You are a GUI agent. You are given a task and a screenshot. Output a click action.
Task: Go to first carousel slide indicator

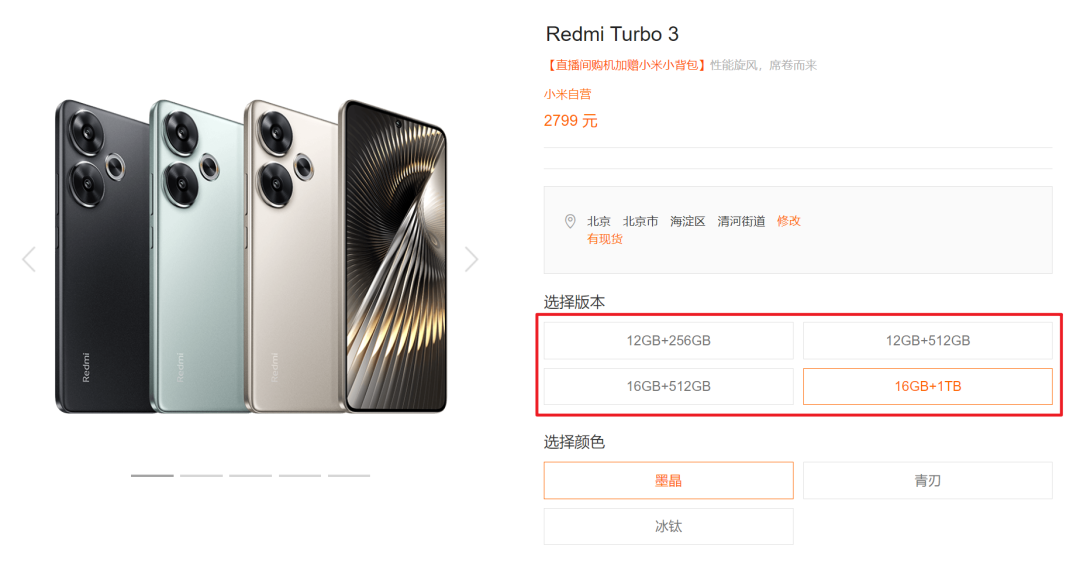pos(152,475)
